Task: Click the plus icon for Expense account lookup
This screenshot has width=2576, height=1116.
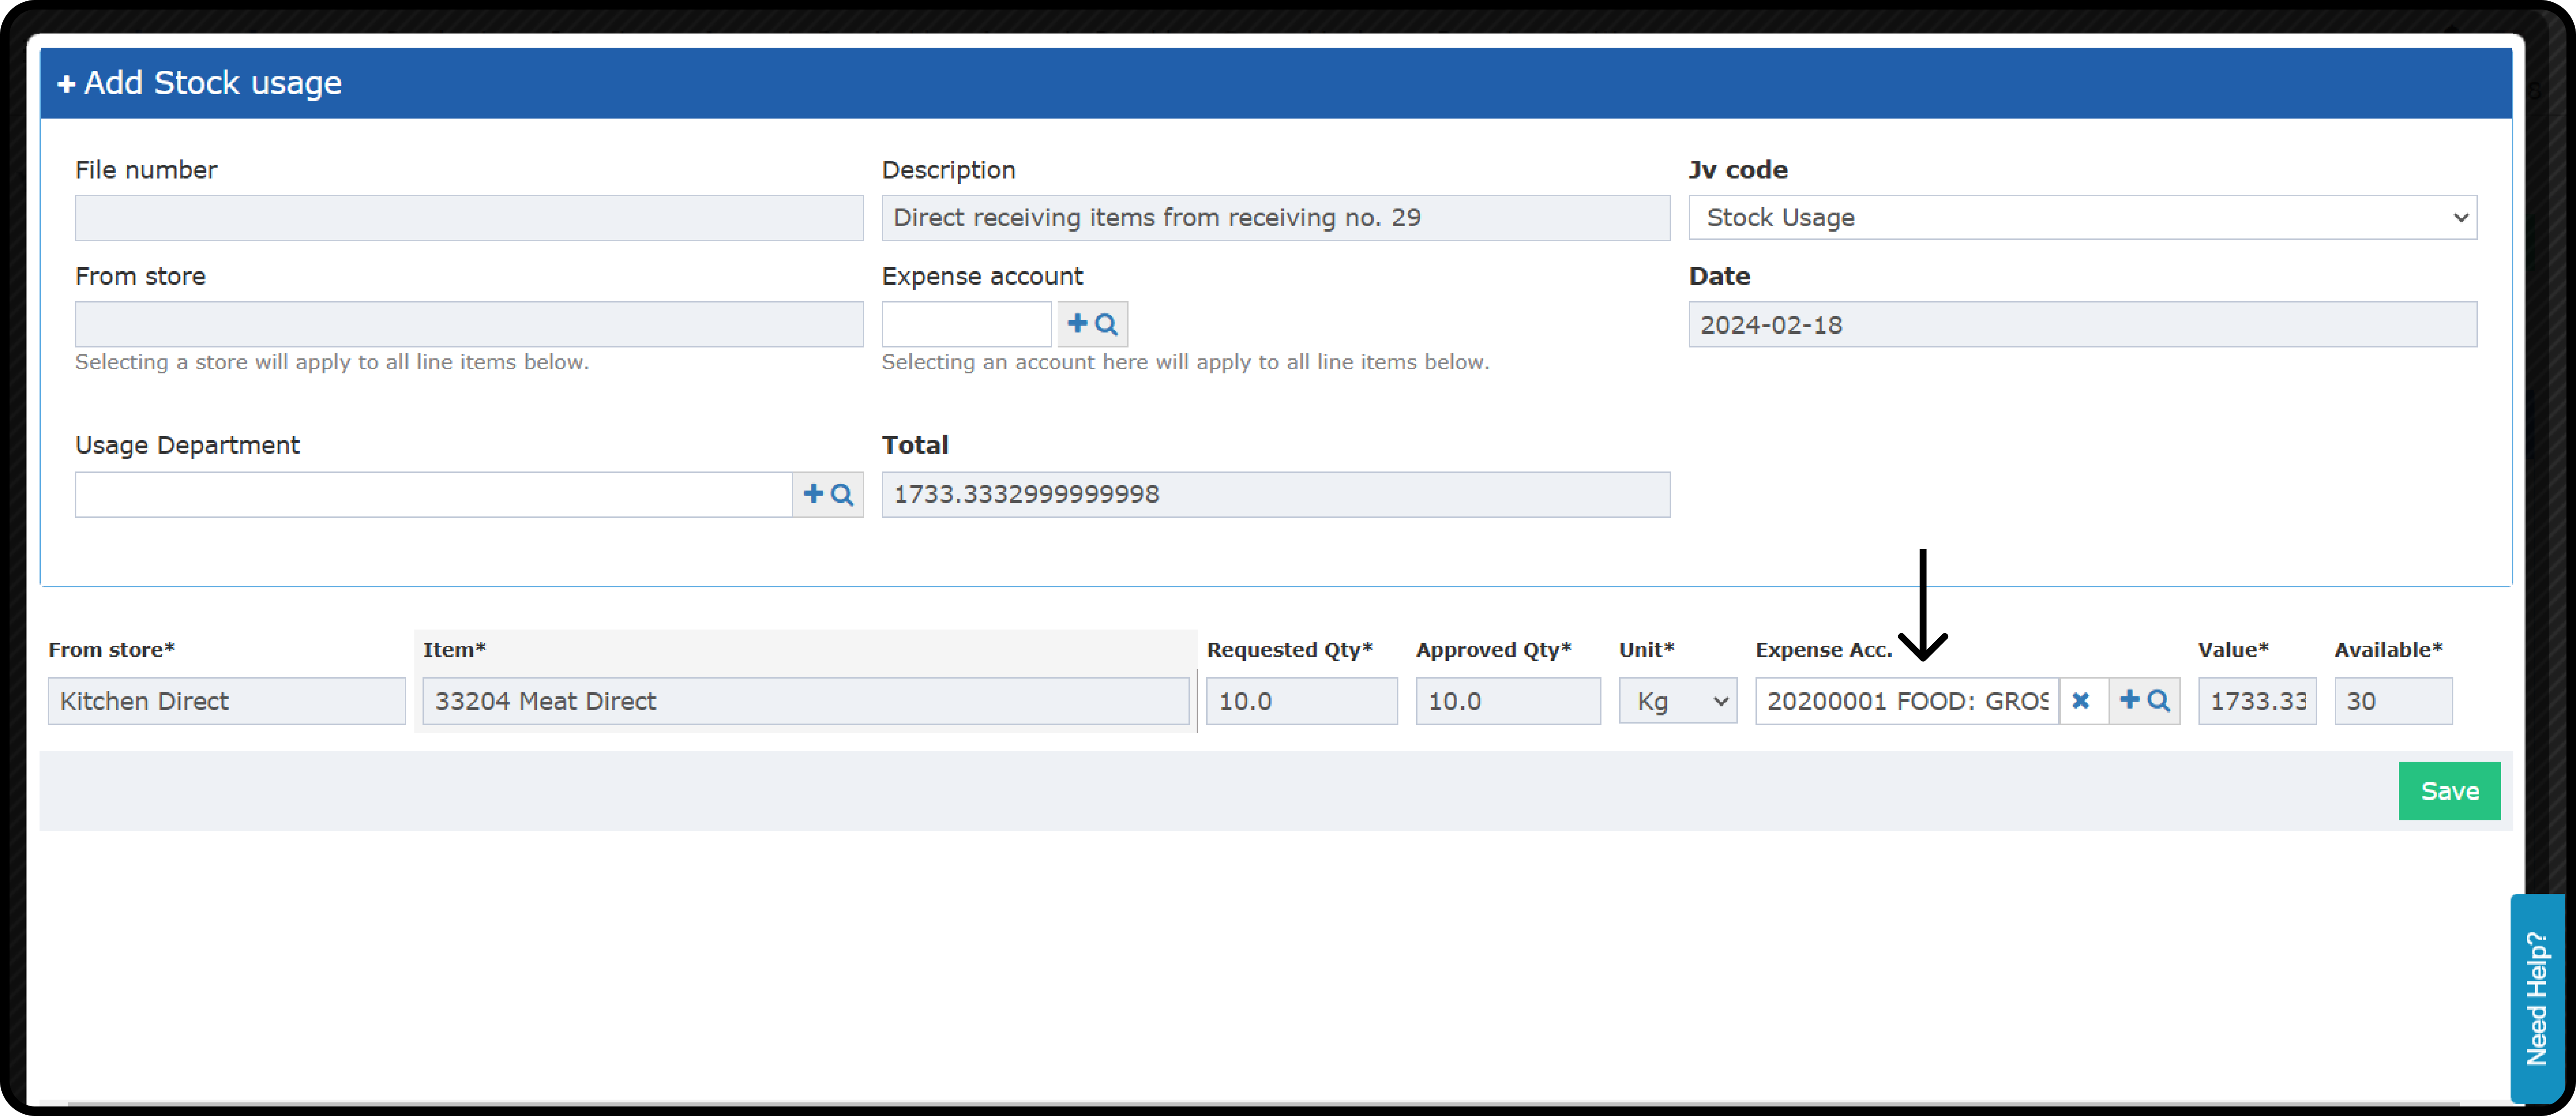Action: point(1077,324)
